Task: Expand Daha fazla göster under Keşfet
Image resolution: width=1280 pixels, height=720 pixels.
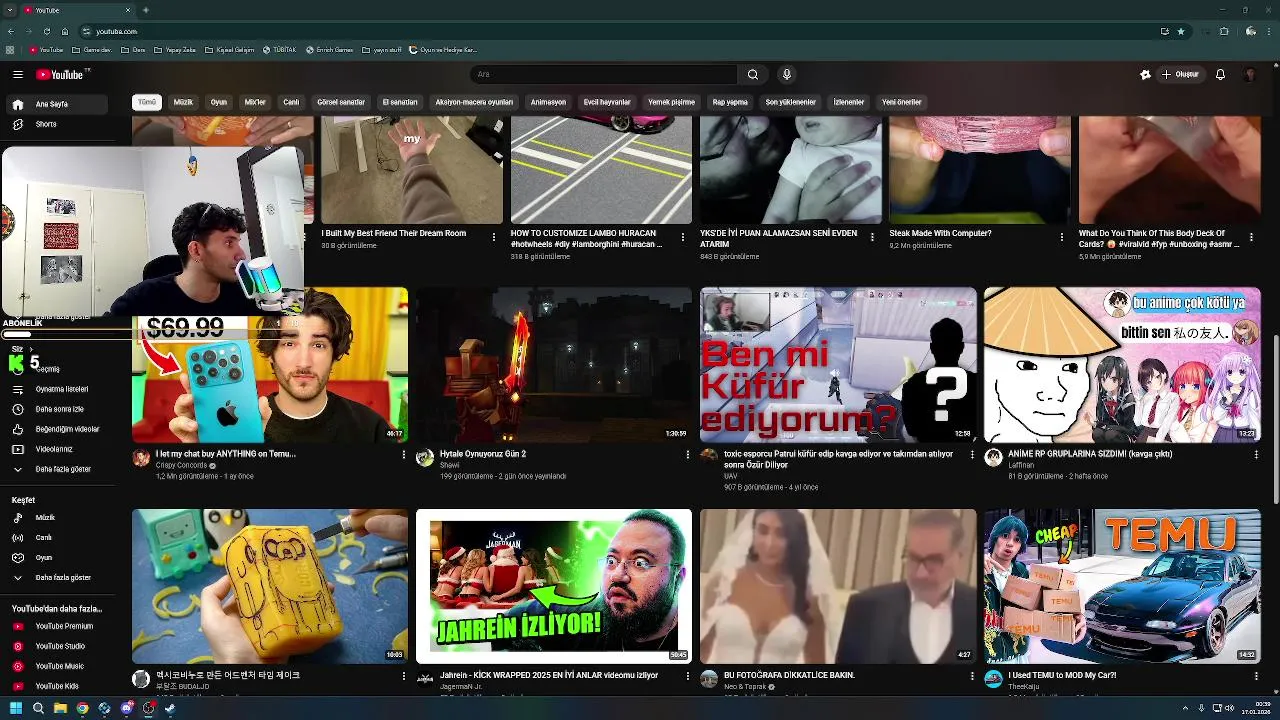Action: pos(58,578)
